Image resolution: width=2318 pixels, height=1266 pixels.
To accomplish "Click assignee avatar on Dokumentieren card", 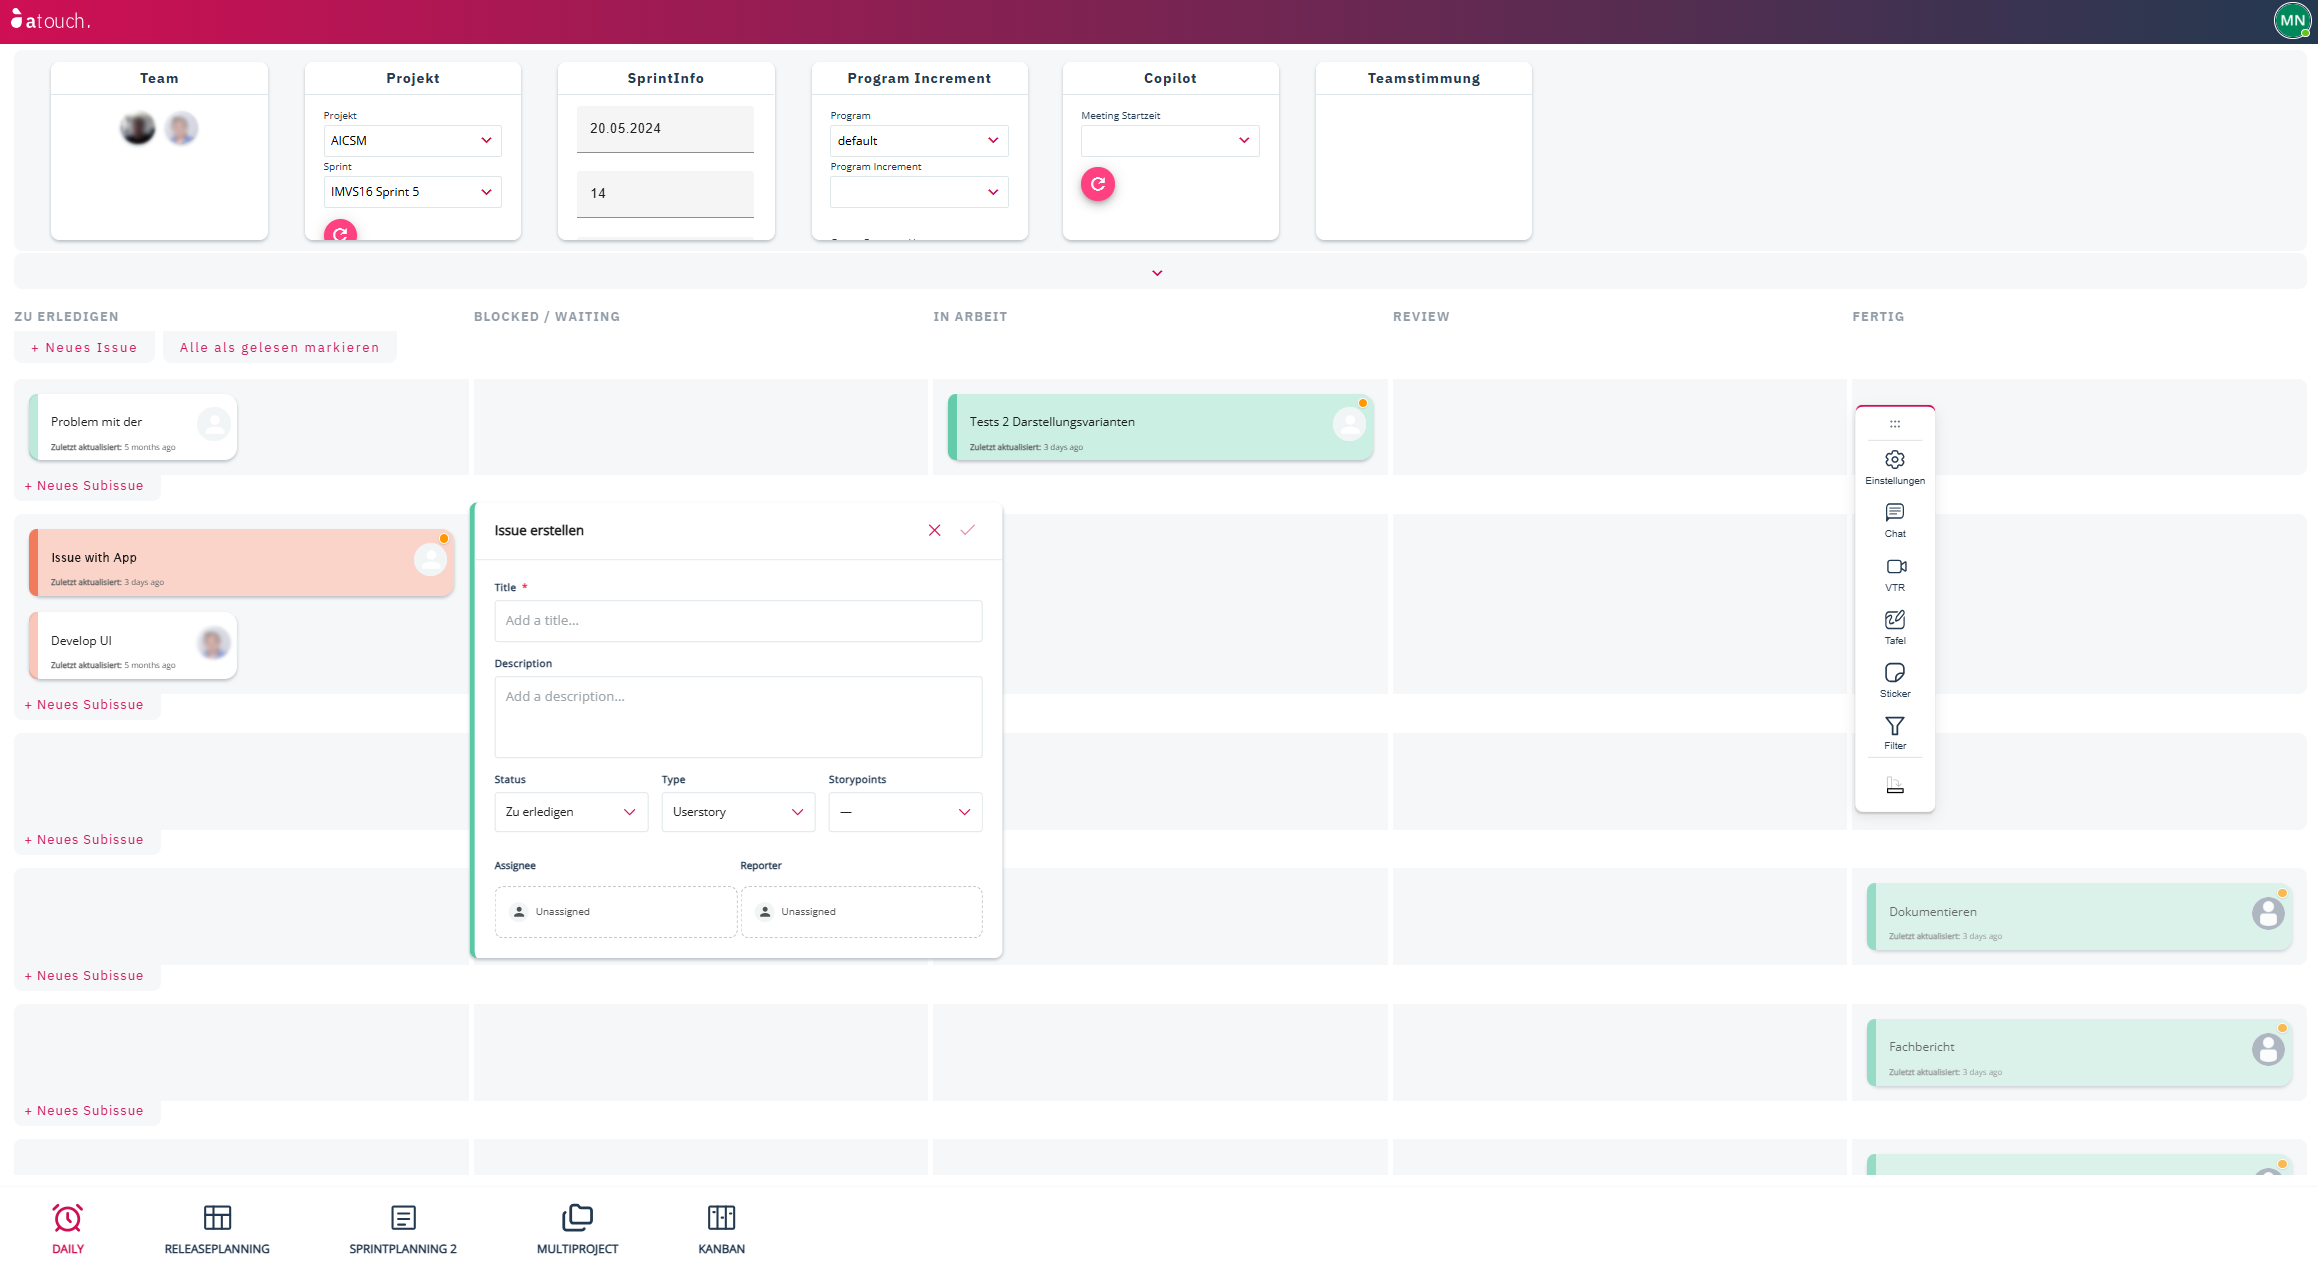I will click(2267, 913).
